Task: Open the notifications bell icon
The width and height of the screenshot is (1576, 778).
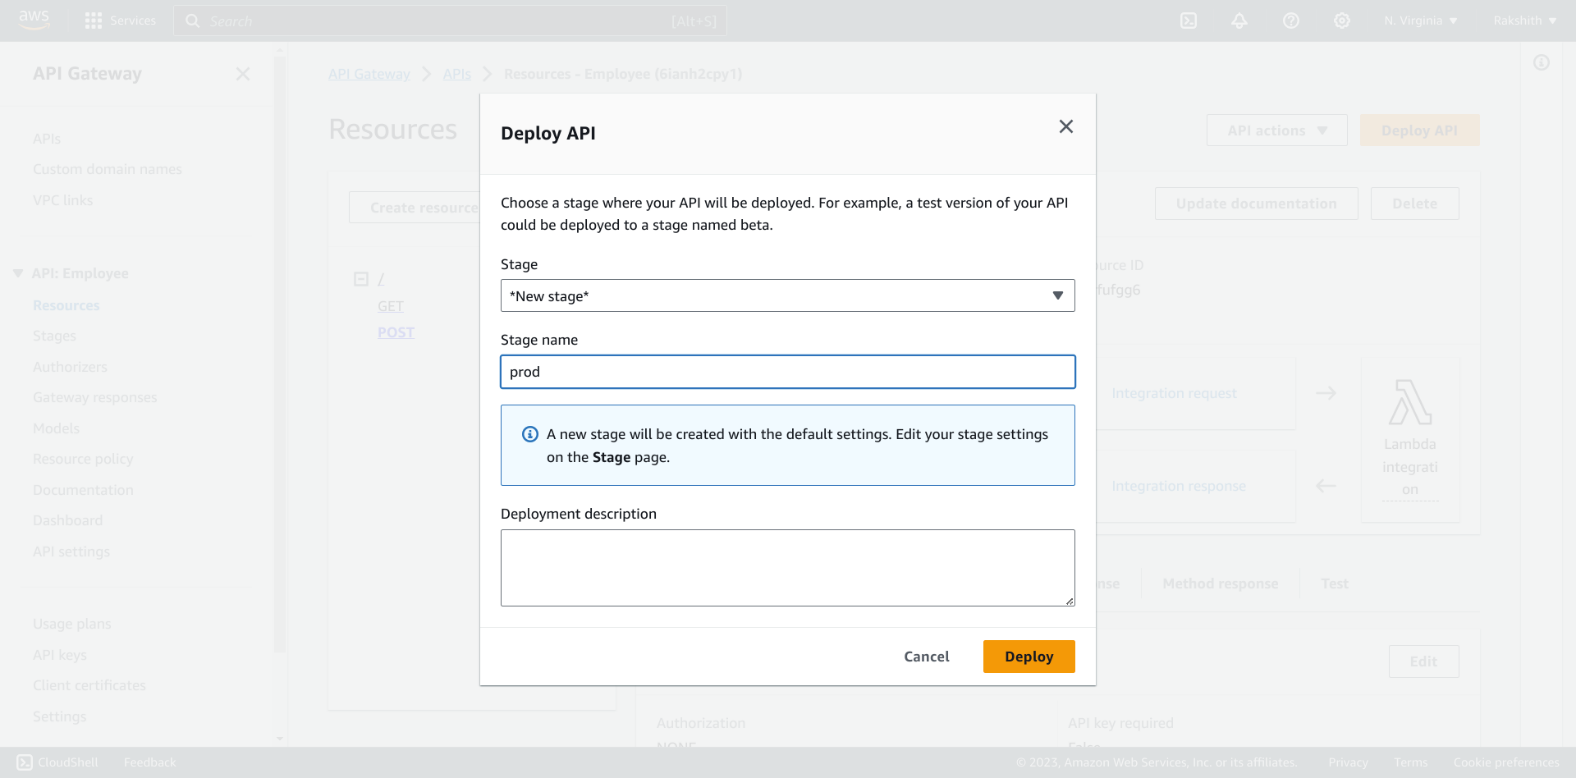Action: pyautogui.click(x=1239, y=20)
